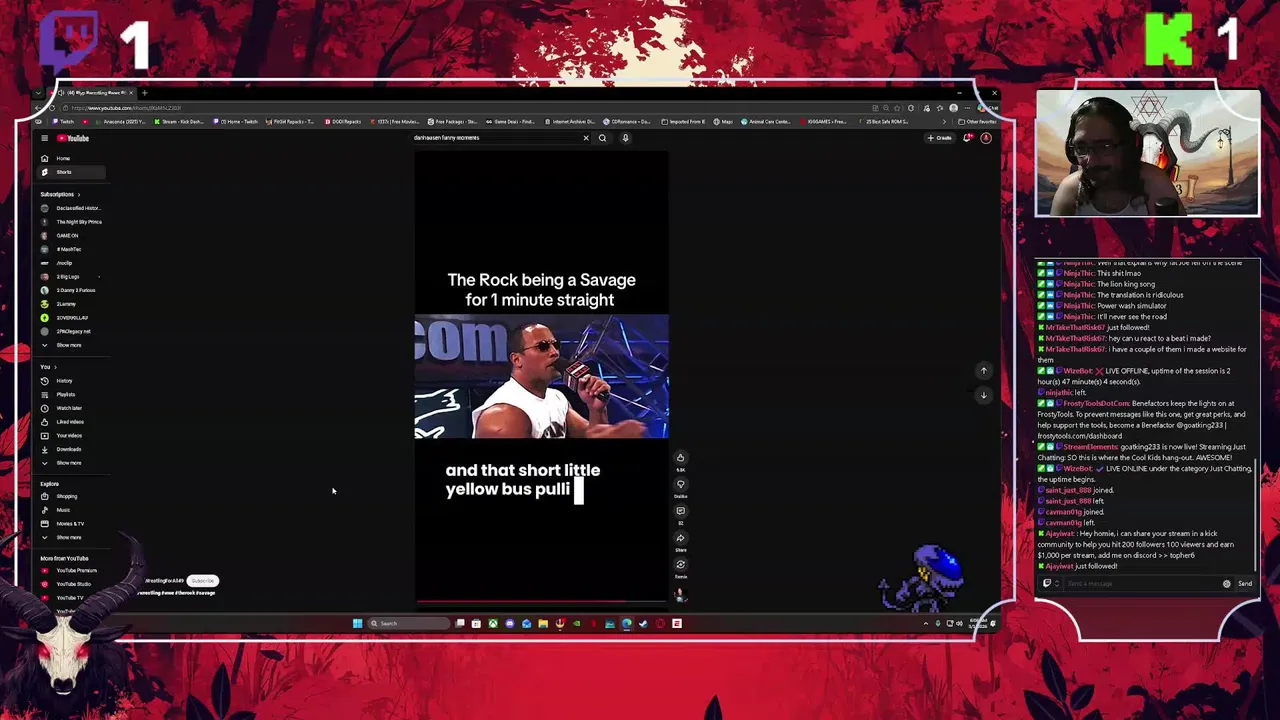Open the Short's comments
Viewport: 1280px width, 720px height.
[x=680, y=511]
